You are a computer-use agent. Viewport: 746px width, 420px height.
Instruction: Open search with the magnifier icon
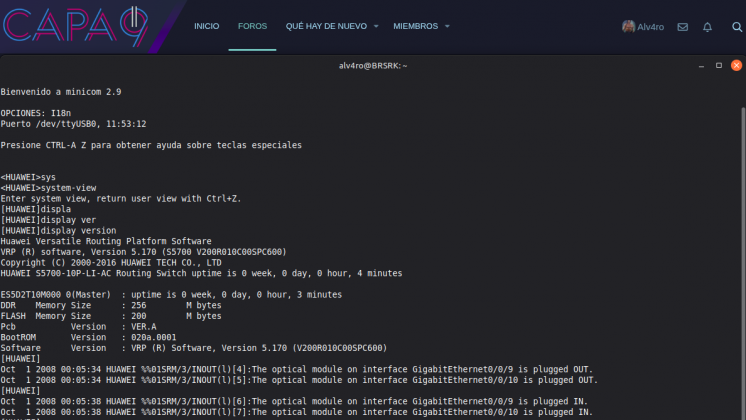pyautogui.click(x=736, y=27)
